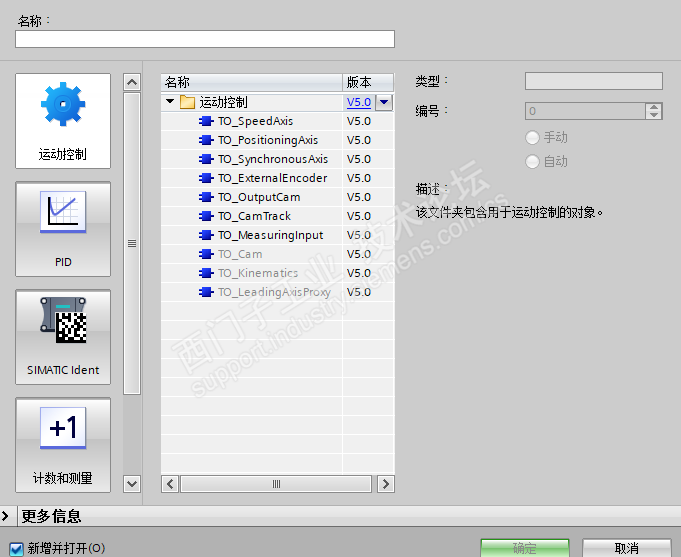The image size is (681, 557).
Task: Click the TO_Cam object icon
Action: coord(206,254)
